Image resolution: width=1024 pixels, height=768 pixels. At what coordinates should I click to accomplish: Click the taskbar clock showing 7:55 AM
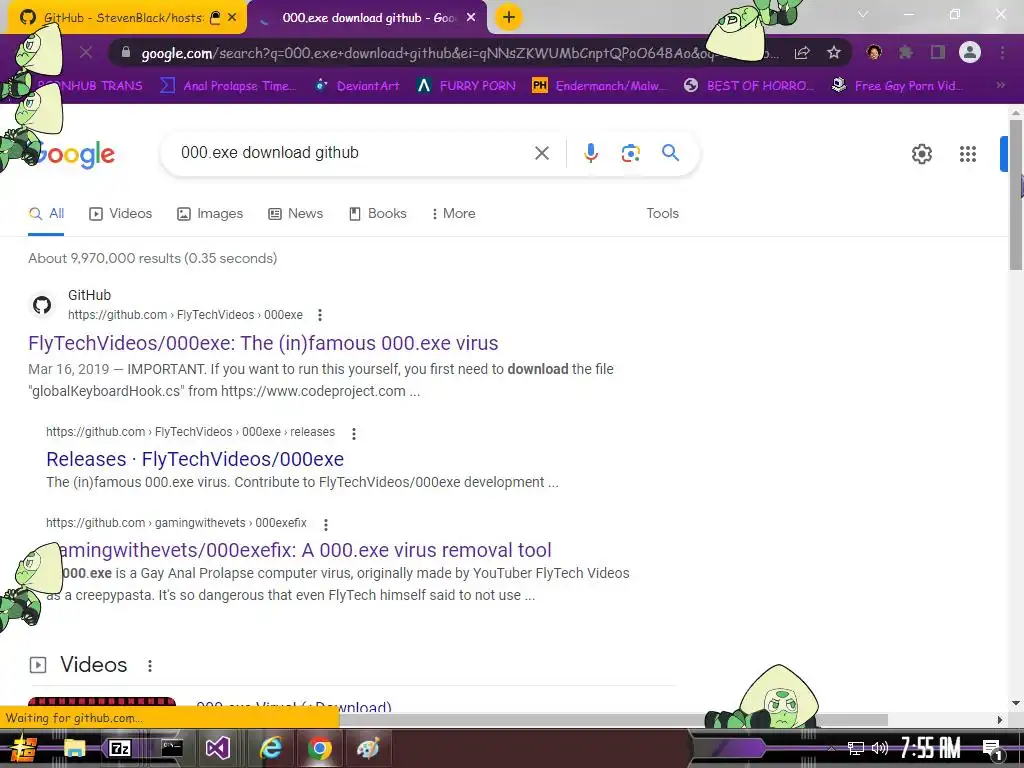click(x=931, y=748)
